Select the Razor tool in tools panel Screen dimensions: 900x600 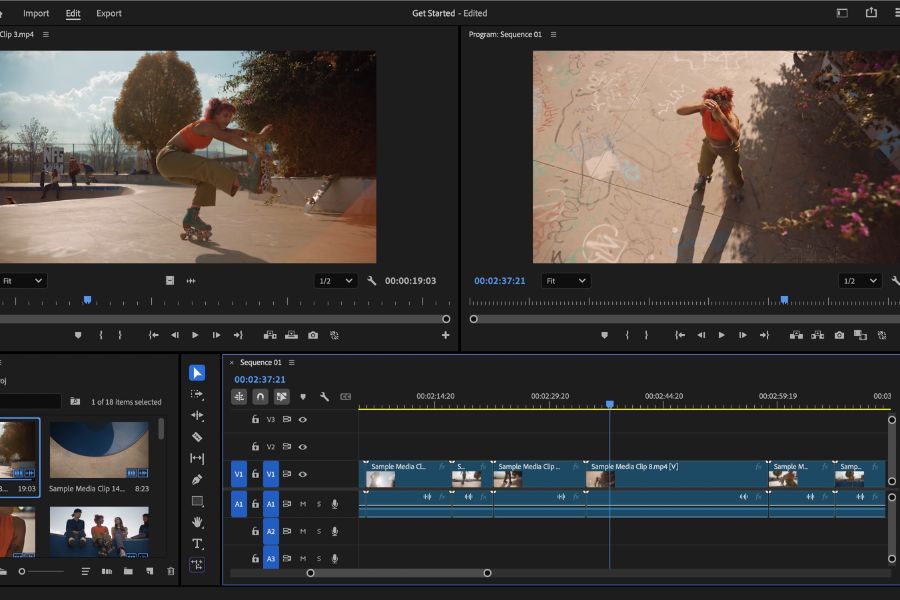point(197,437)
